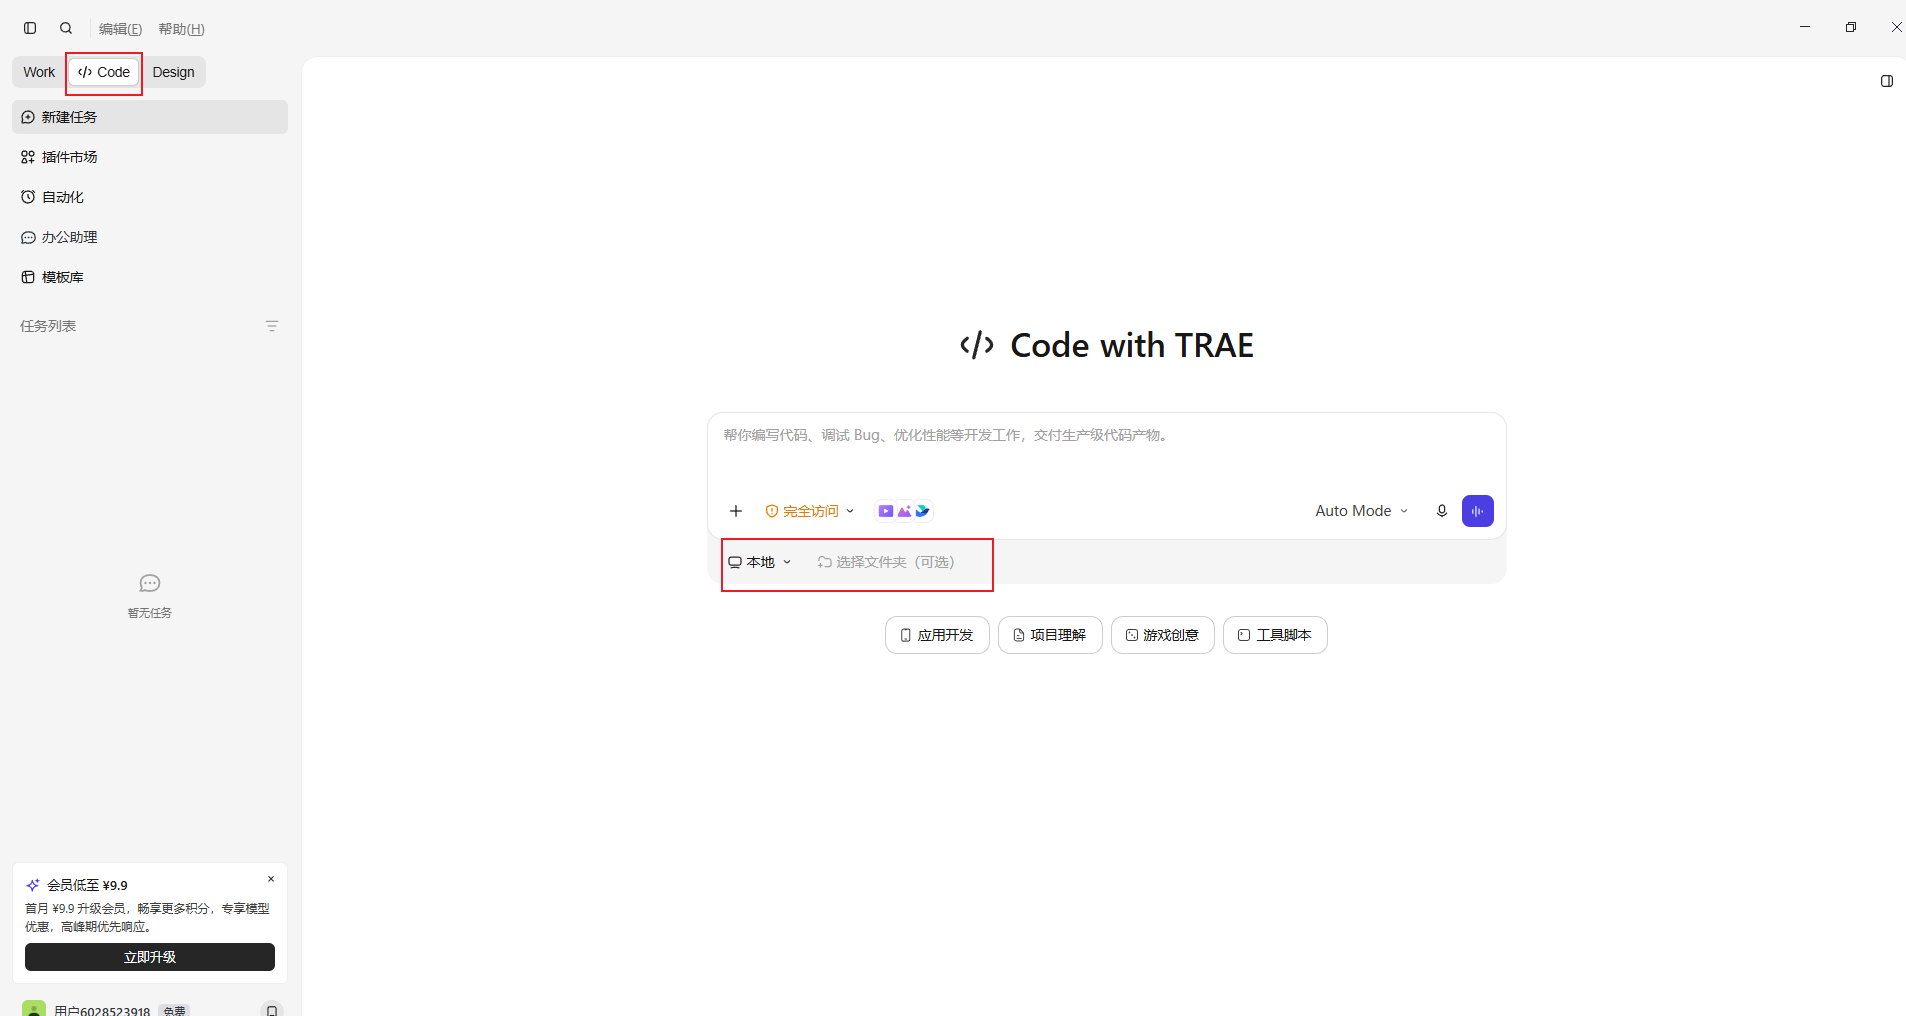Click the colored tool icons cluster
The image size is (1906, 1016).
point(904,511)
